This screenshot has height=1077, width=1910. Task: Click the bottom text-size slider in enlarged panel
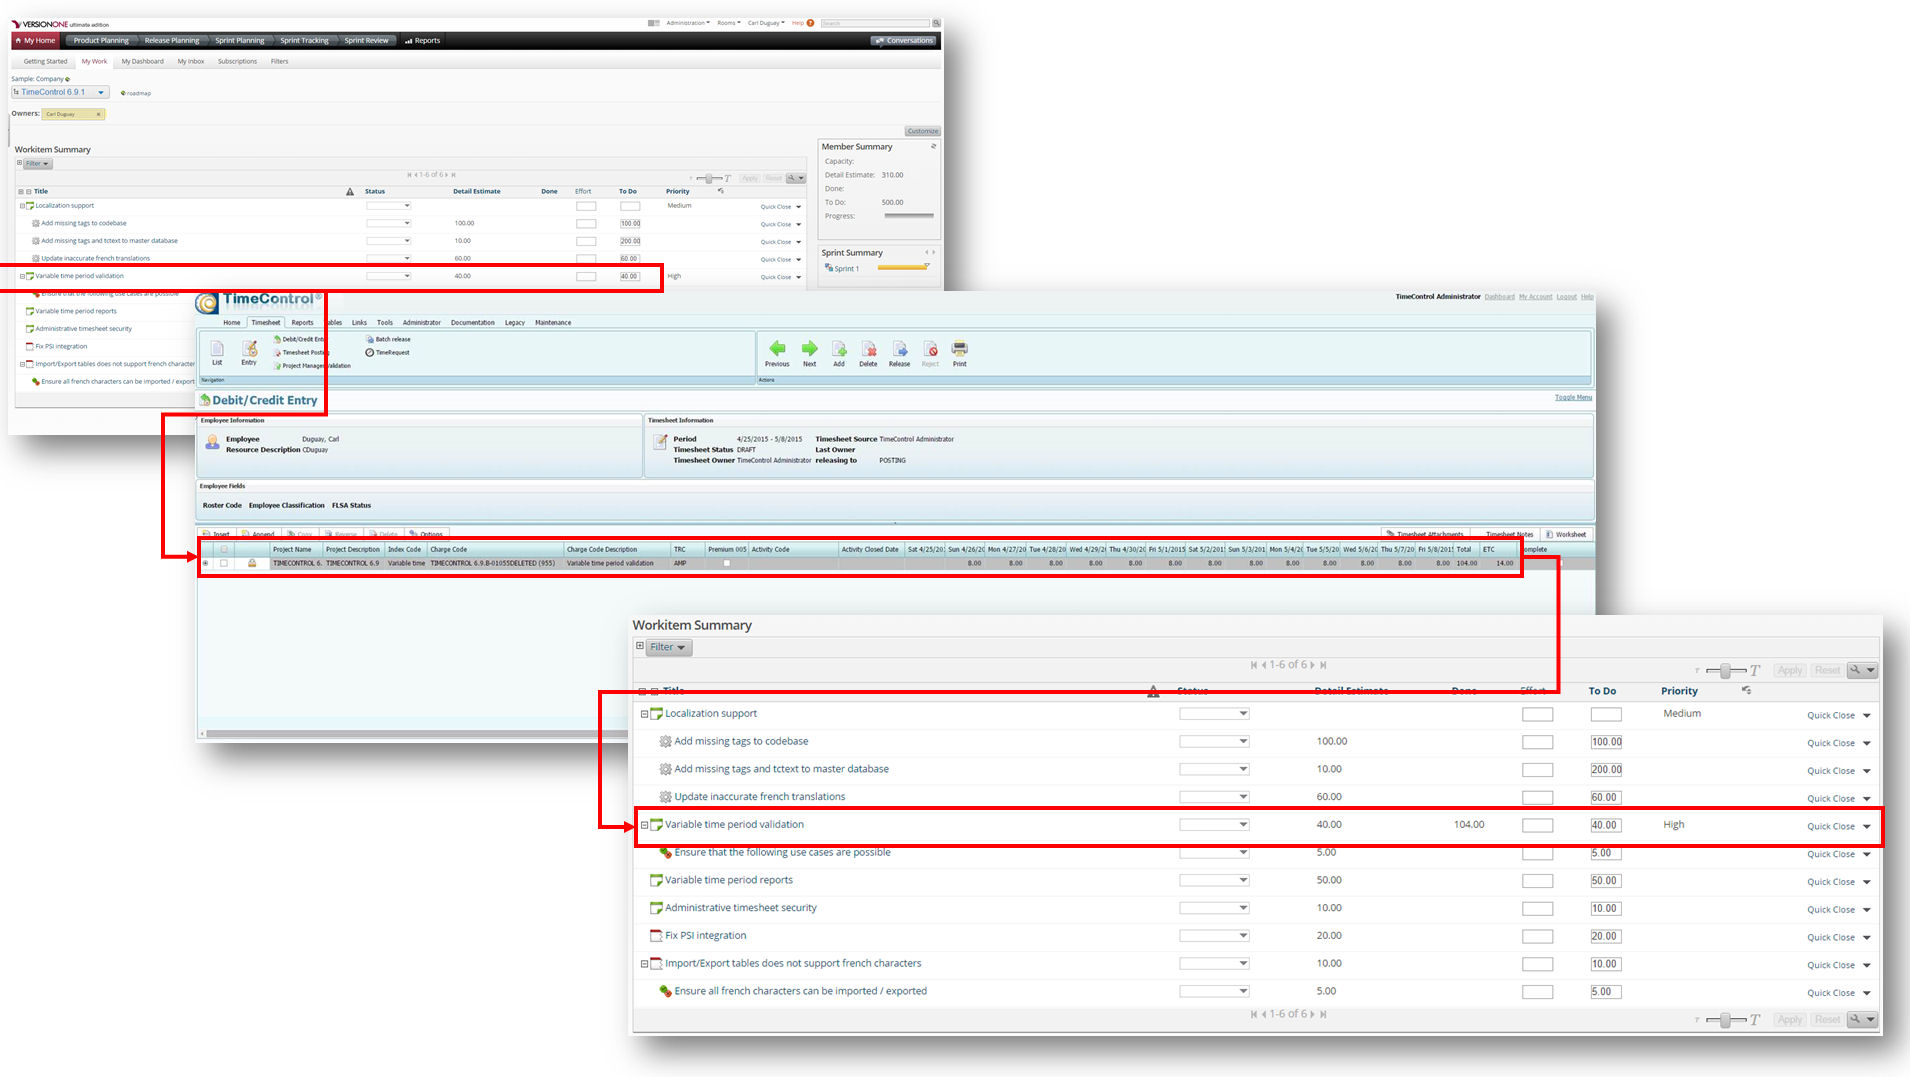tap(1726, 1020)
